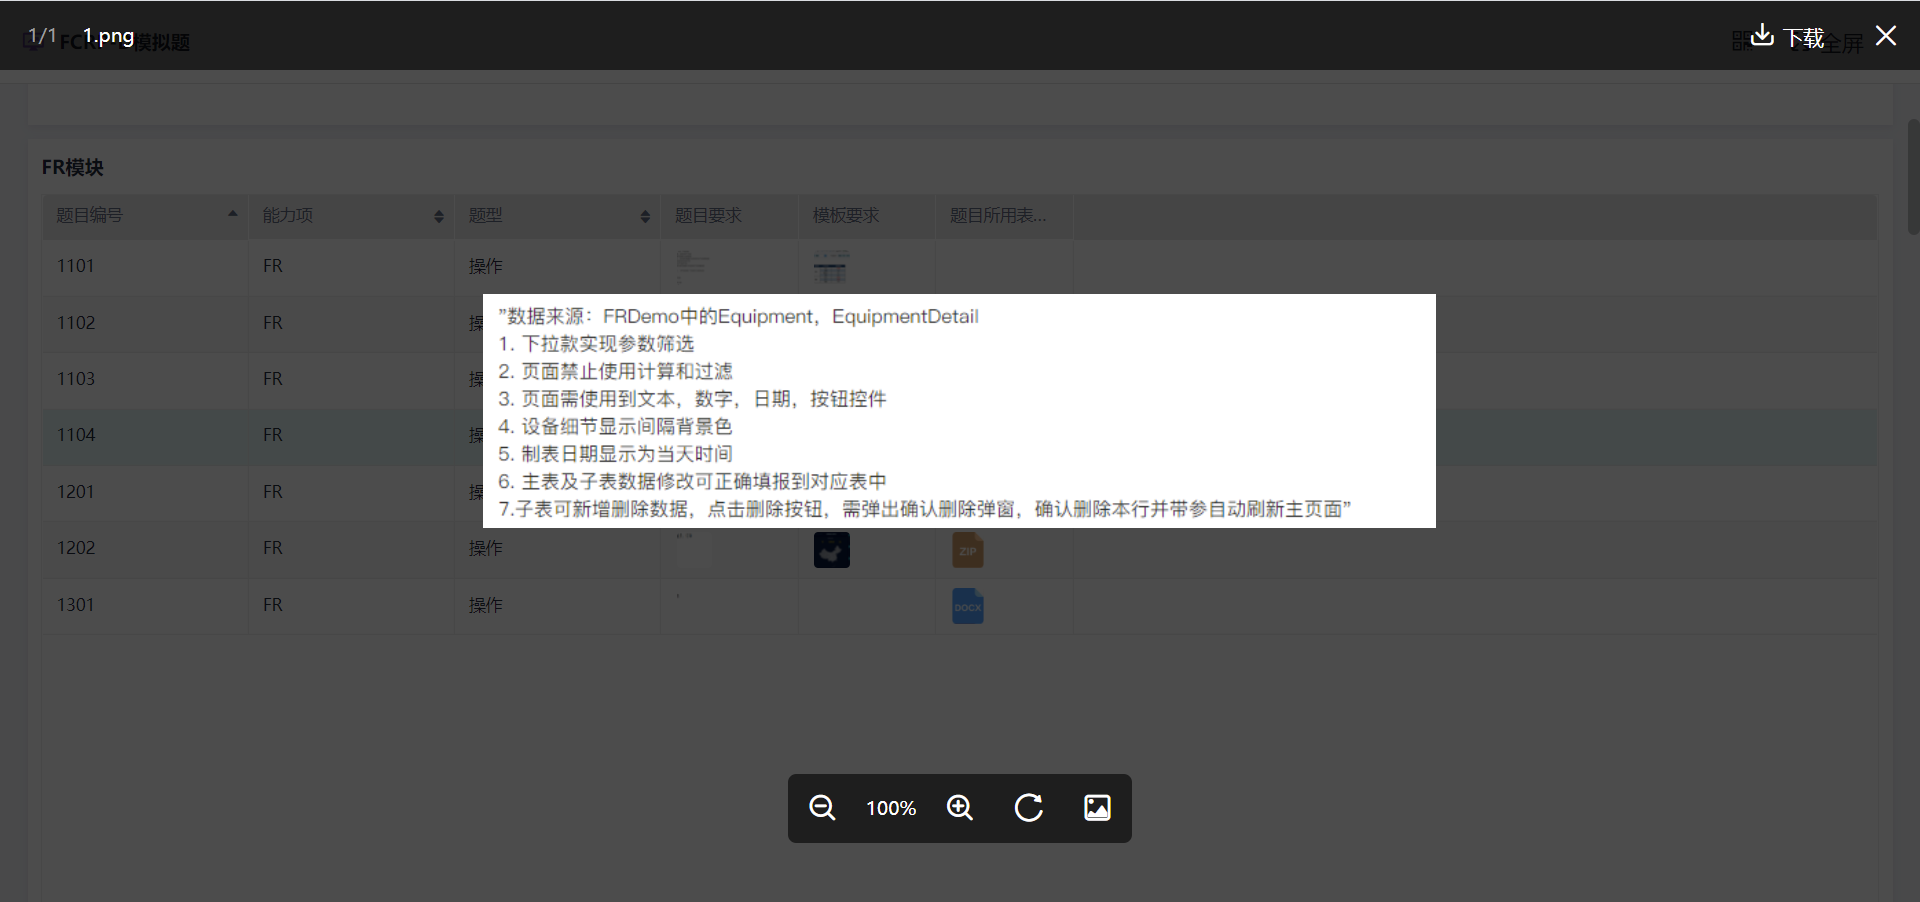Select the 1.png file name label
The height and width of the screenshot is (902, 1920).
[x=108, y=36]
